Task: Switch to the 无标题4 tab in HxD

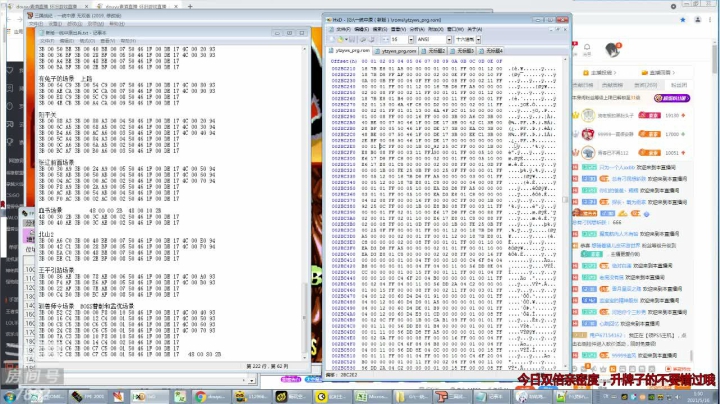Action: tap(491, 50)
